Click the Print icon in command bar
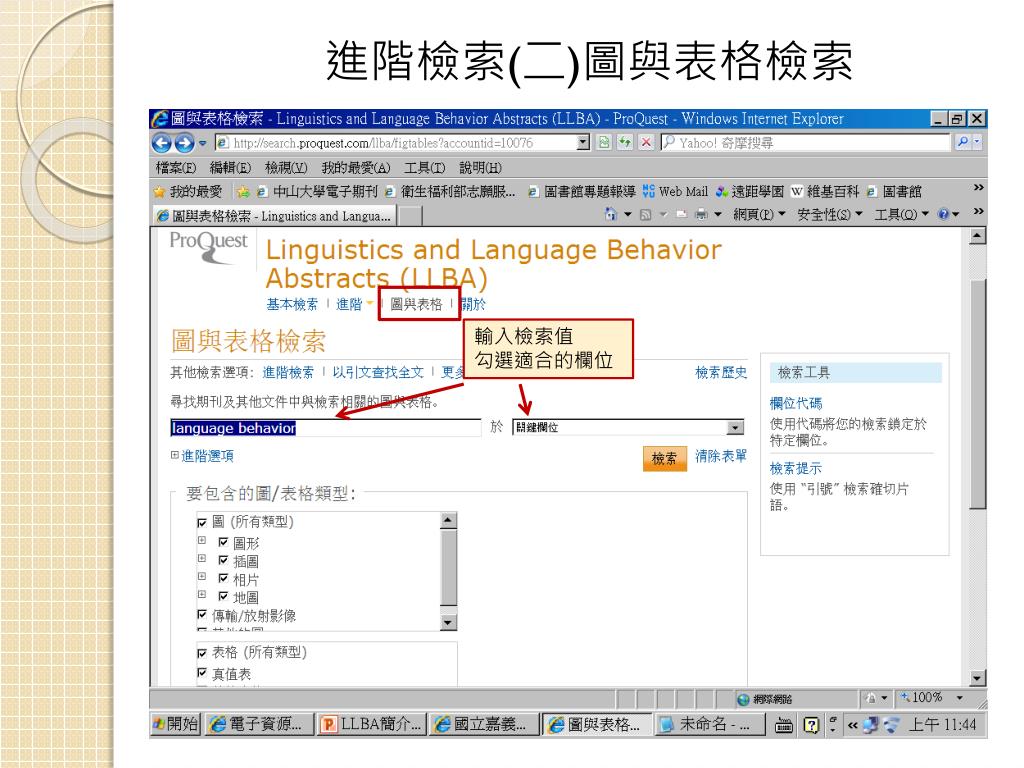This screenshot has width=1024, height=768. tap(701, 214)
